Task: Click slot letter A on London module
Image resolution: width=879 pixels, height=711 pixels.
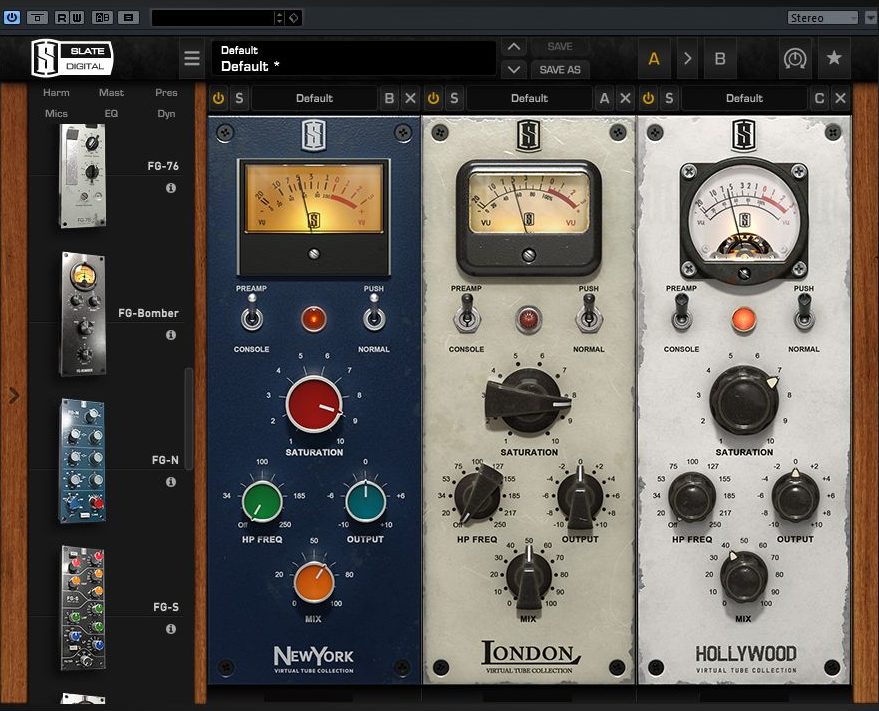Action: coord(604,98)
